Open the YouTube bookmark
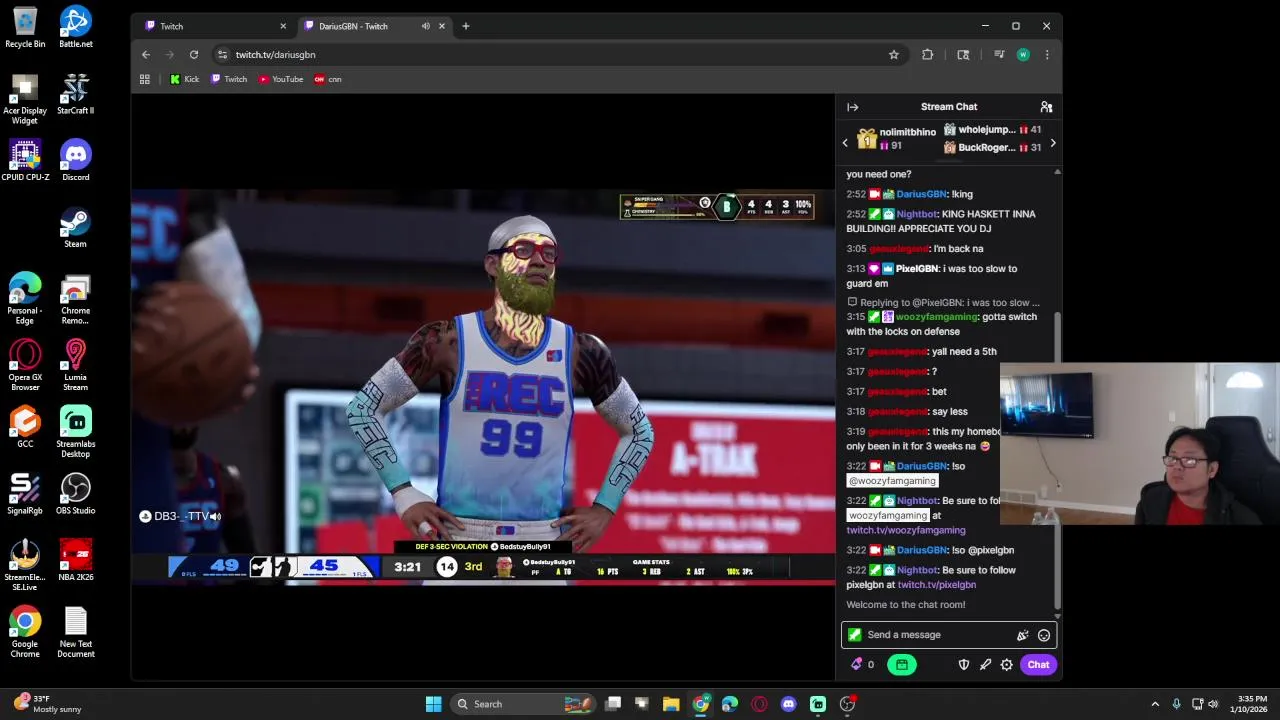 (281, 79)
